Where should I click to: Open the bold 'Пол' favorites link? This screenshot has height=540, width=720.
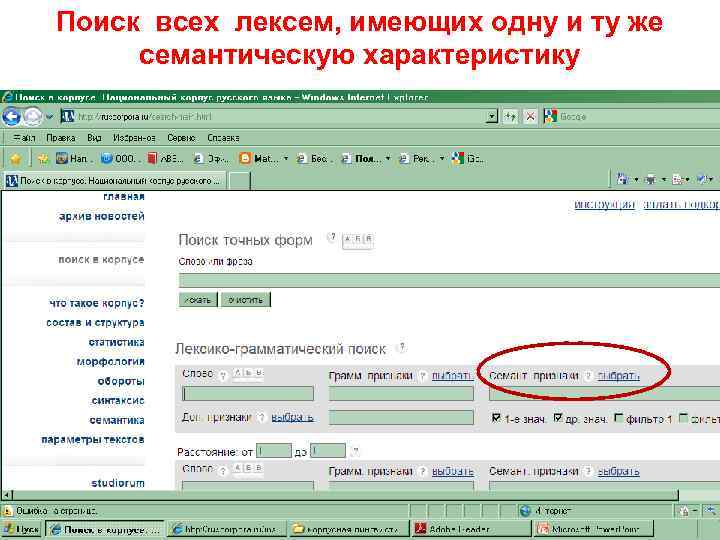click(x=361, y=159)
